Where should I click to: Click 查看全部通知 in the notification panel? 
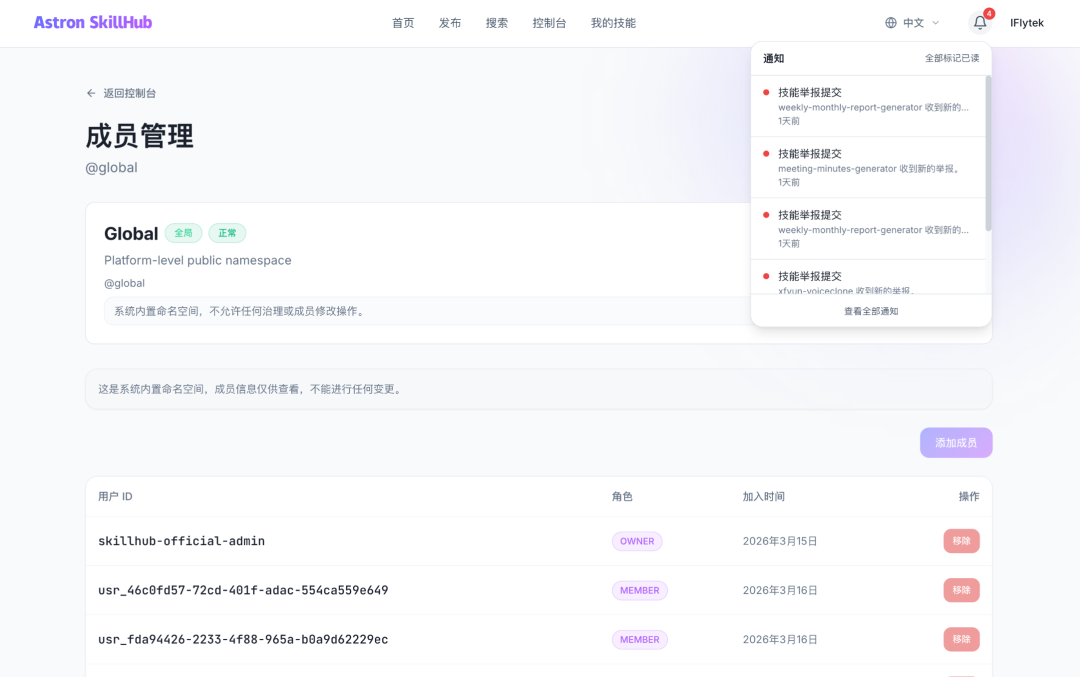(x=870, y=311)
